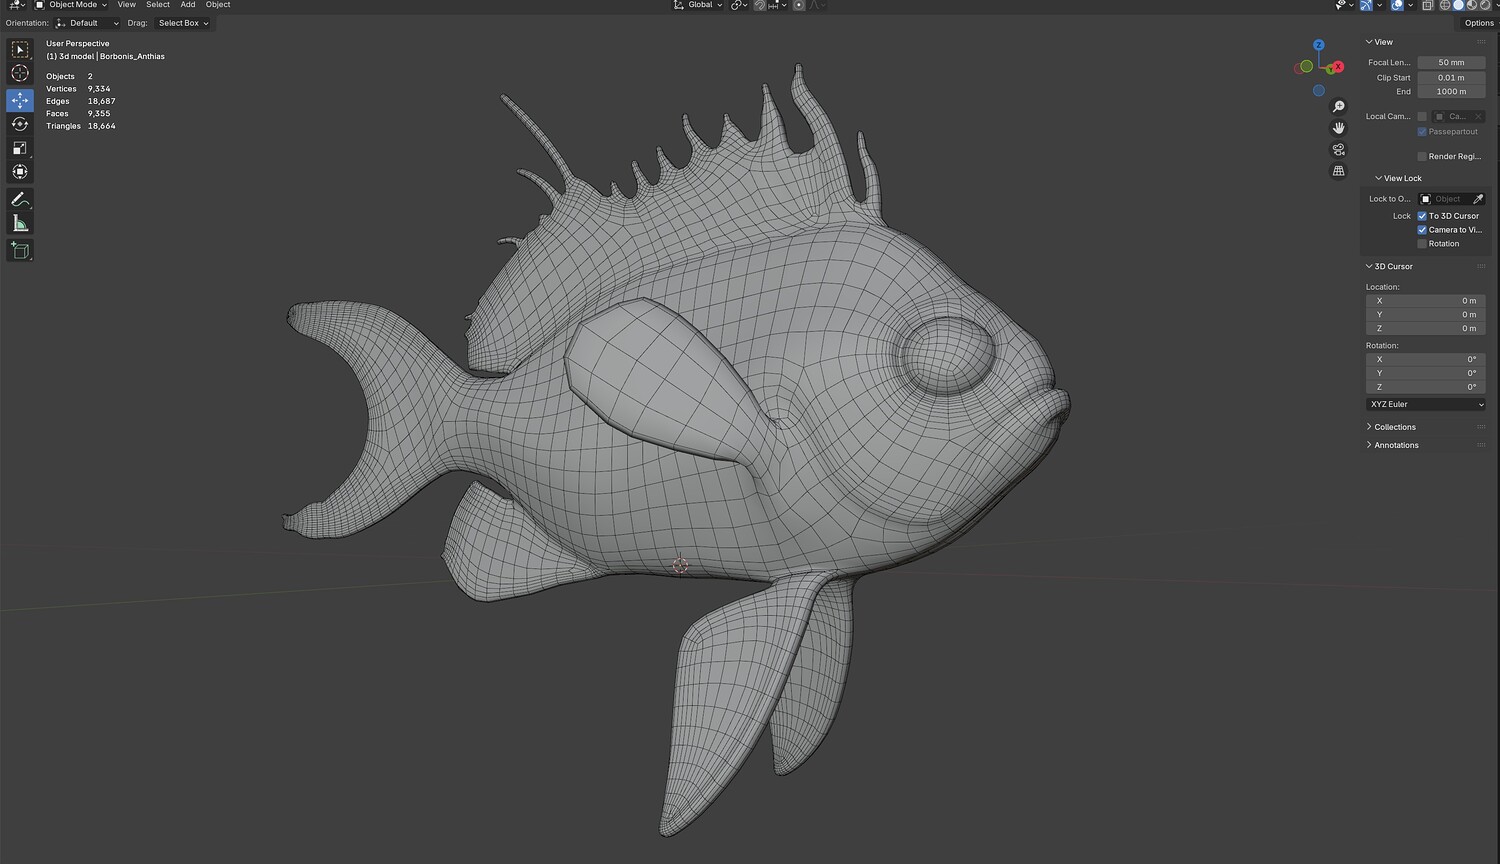
Task: Select the Select Box tool
Action: (20, 49)
